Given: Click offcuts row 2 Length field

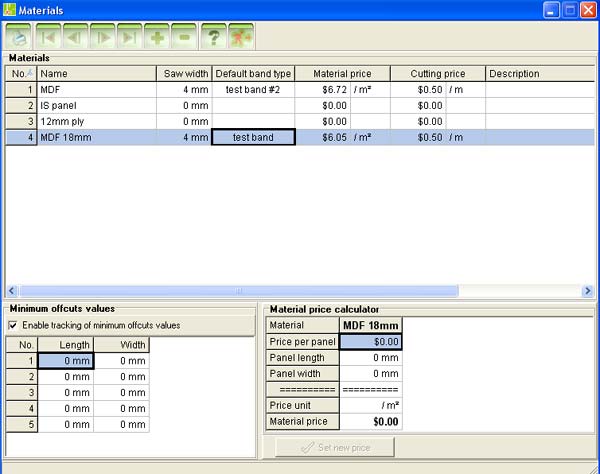Looking at the screenshot, I should [x=66, y=377].
